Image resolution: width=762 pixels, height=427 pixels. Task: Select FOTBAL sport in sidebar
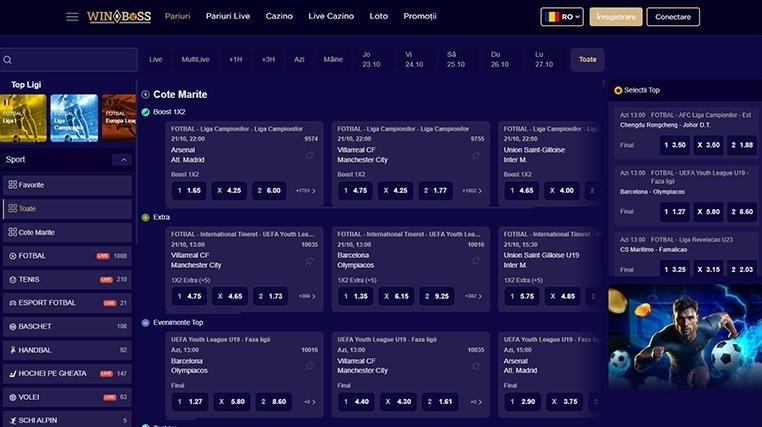pos(67,256)
